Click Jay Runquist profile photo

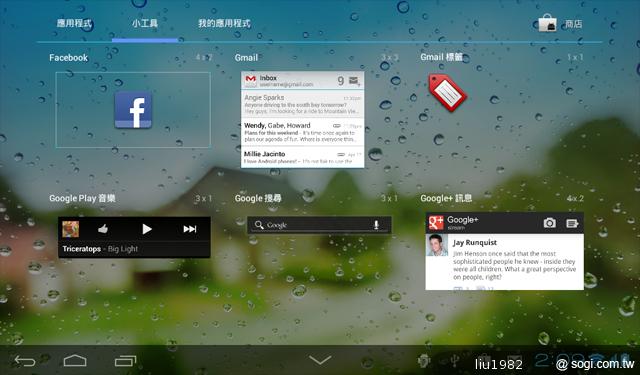(x=437, y=245)
